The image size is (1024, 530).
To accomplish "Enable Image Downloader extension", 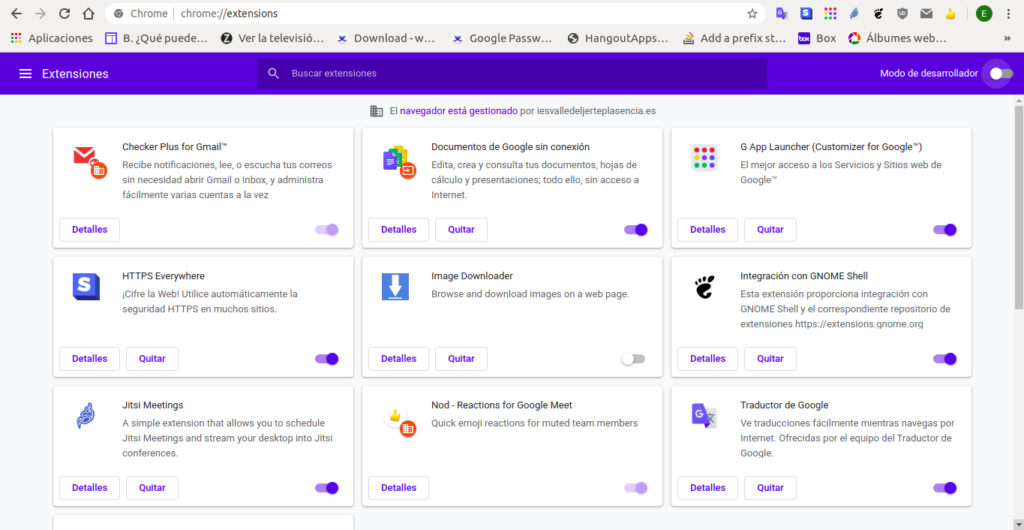I will click(633, 358).
